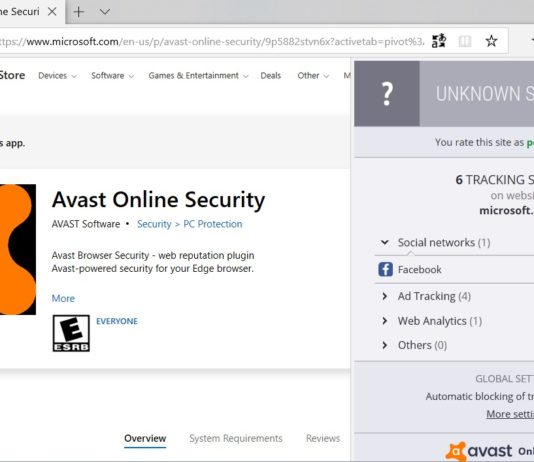Click the translate icon in address bar
The height and width of the screenshot is (462, 534).
(439, 41)
